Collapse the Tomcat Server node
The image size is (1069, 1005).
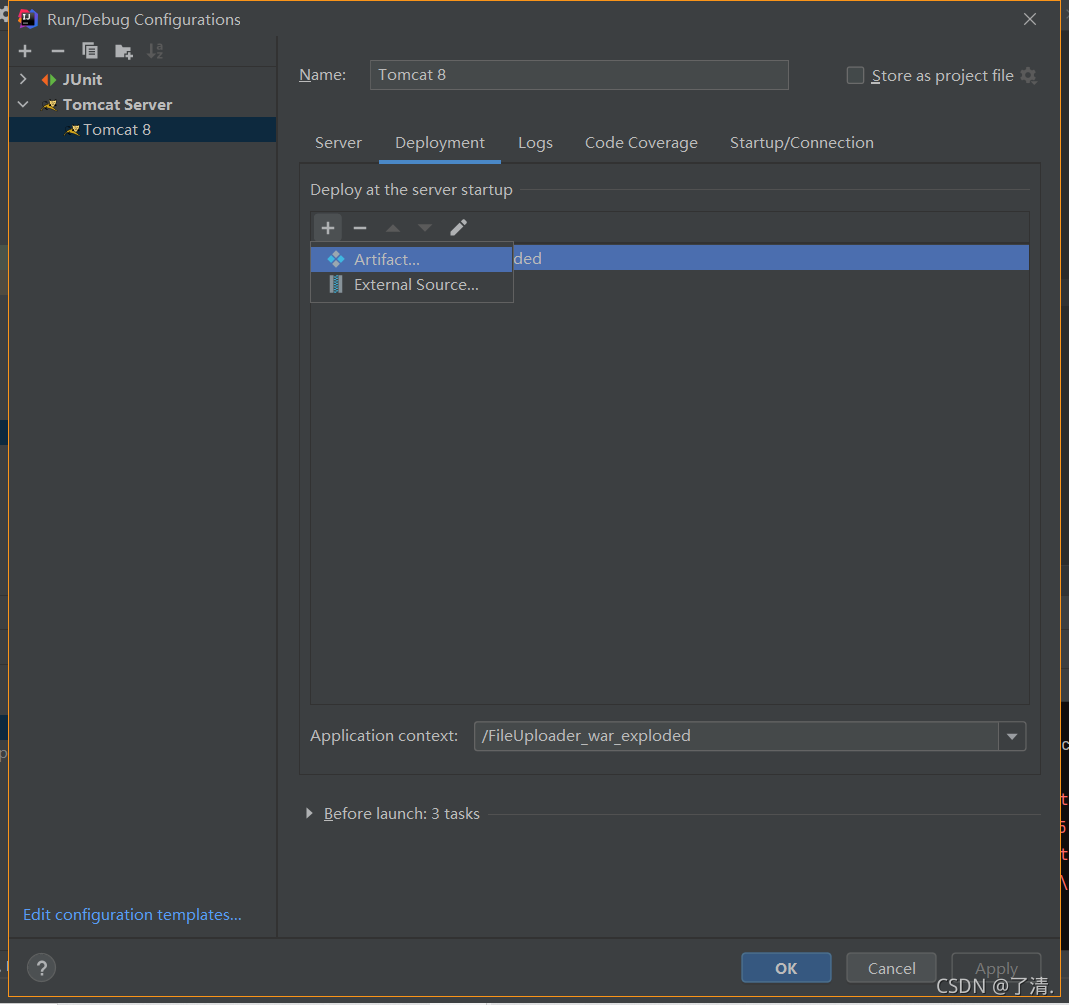click(23, 104)
